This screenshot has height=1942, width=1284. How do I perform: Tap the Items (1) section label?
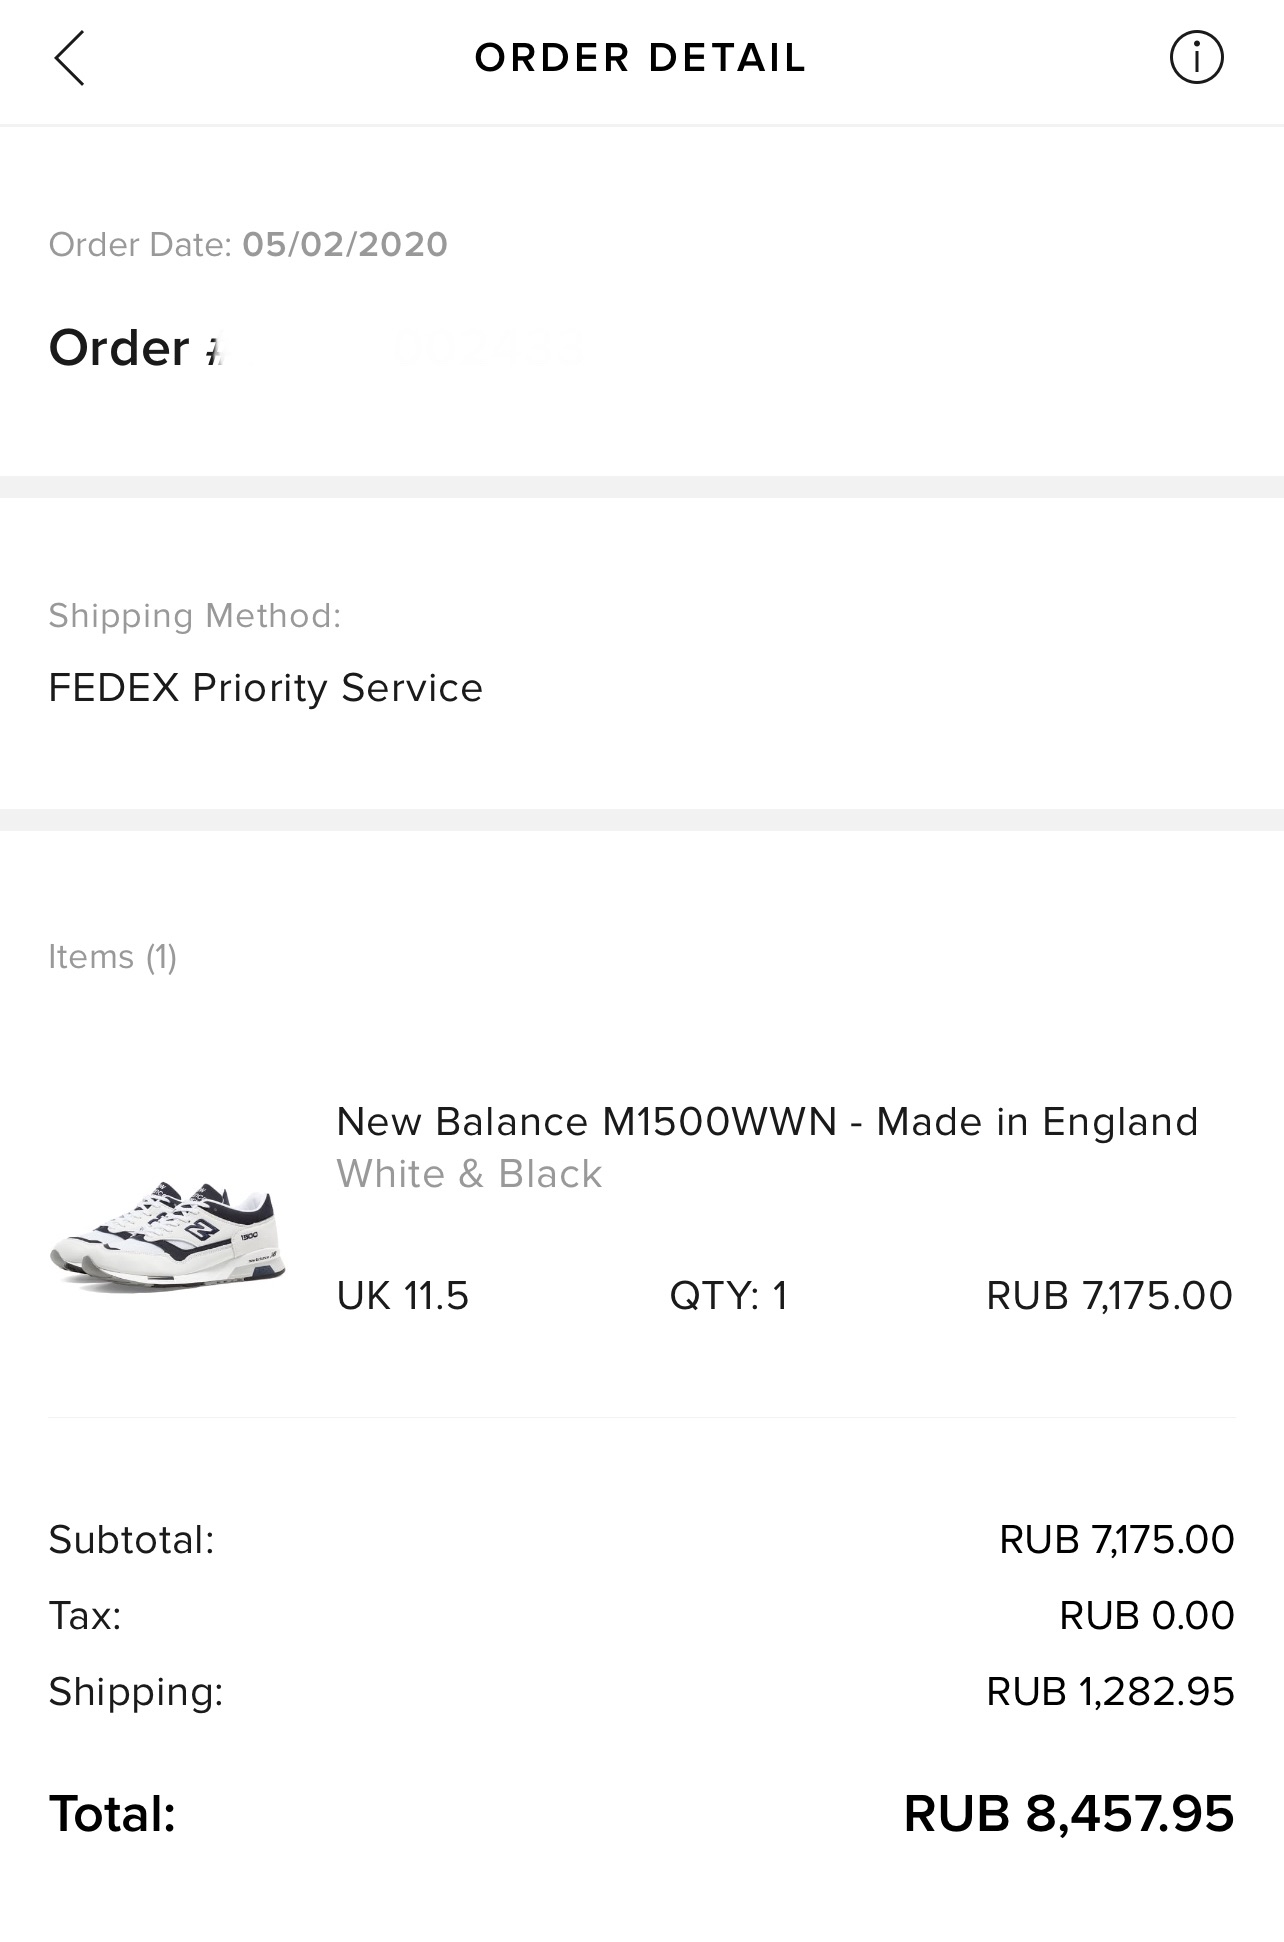tap(113, 957)
